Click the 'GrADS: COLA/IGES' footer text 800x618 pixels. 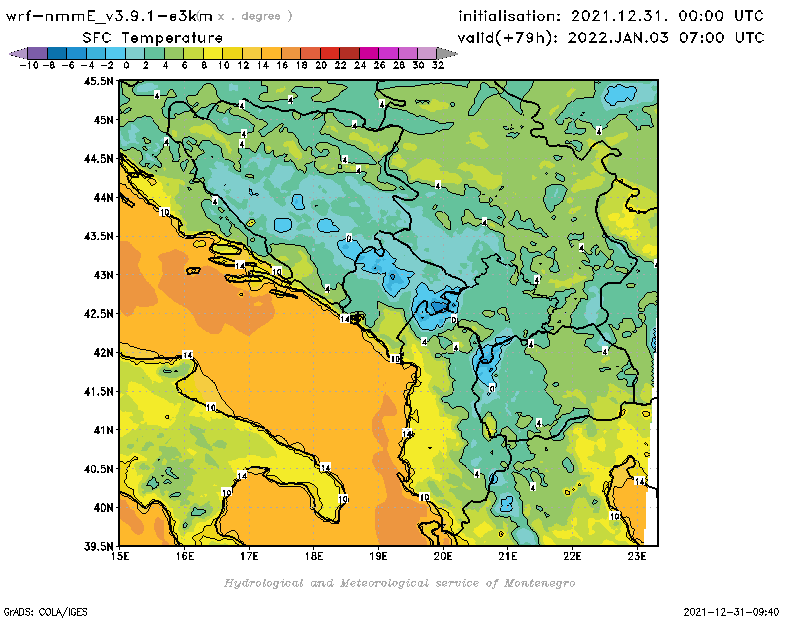pos(45,612)
